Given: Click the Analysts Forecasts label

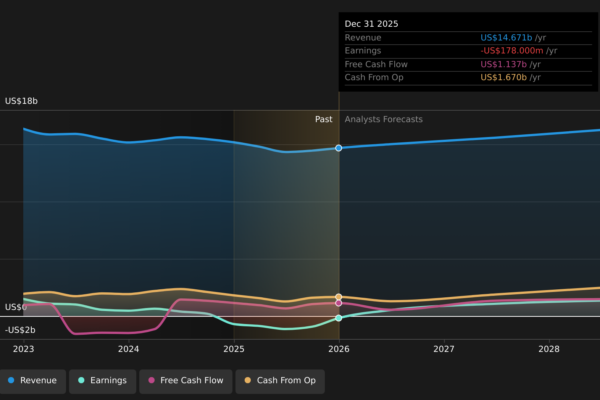Looking at the screenshot, I should 383,119.
